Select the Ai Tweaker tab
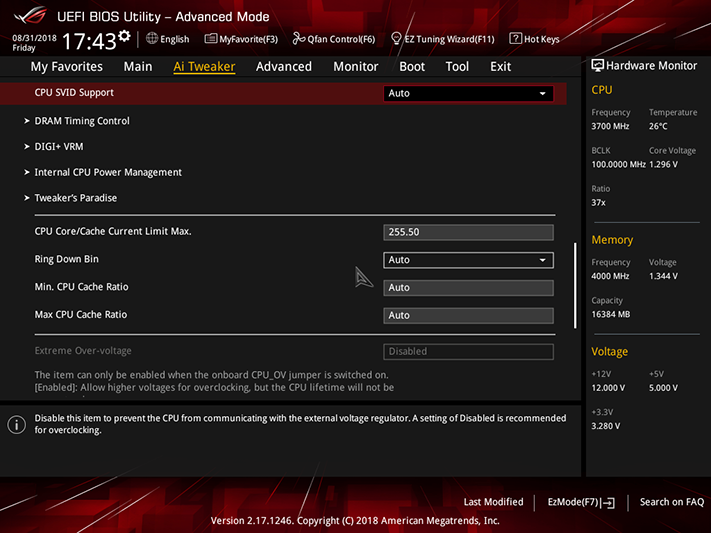This screenshot has height=533, width=711. [204, 67]
